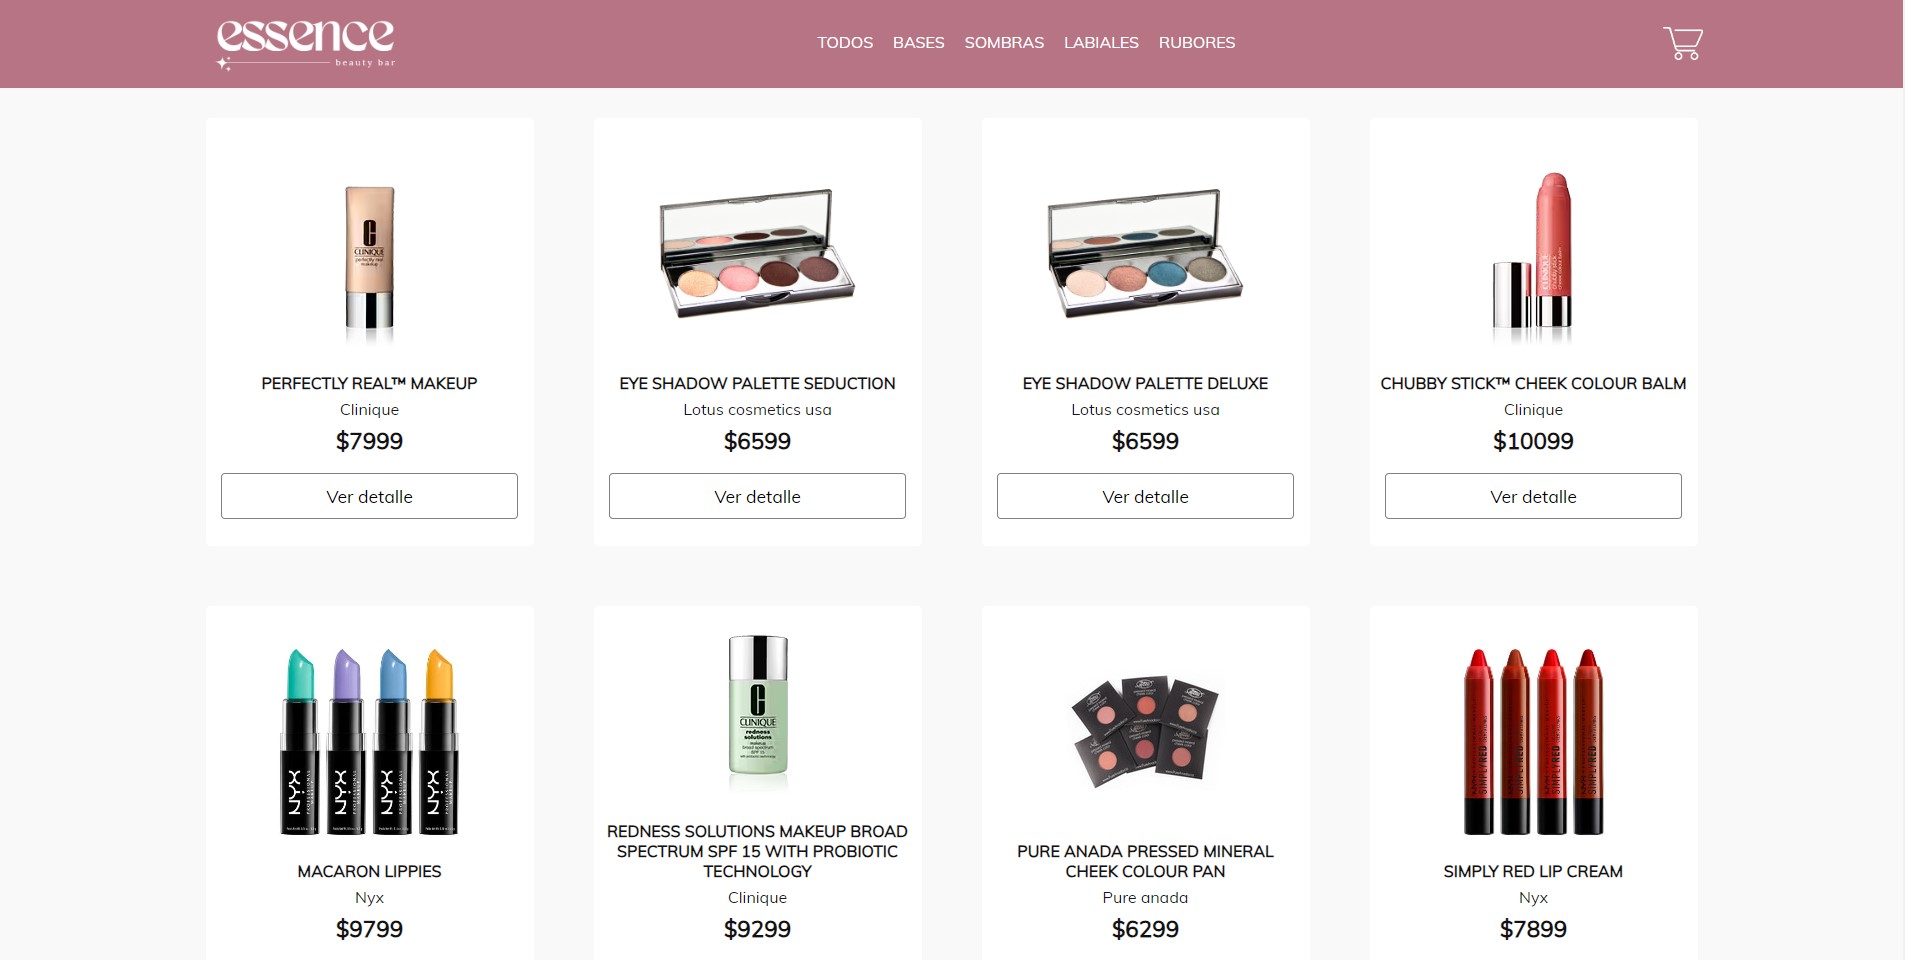Image resolution: width=1905 pixels, height=960 pixels.
Task: Open the SOMBRAS category
Action: click(x=1004, y=43)
